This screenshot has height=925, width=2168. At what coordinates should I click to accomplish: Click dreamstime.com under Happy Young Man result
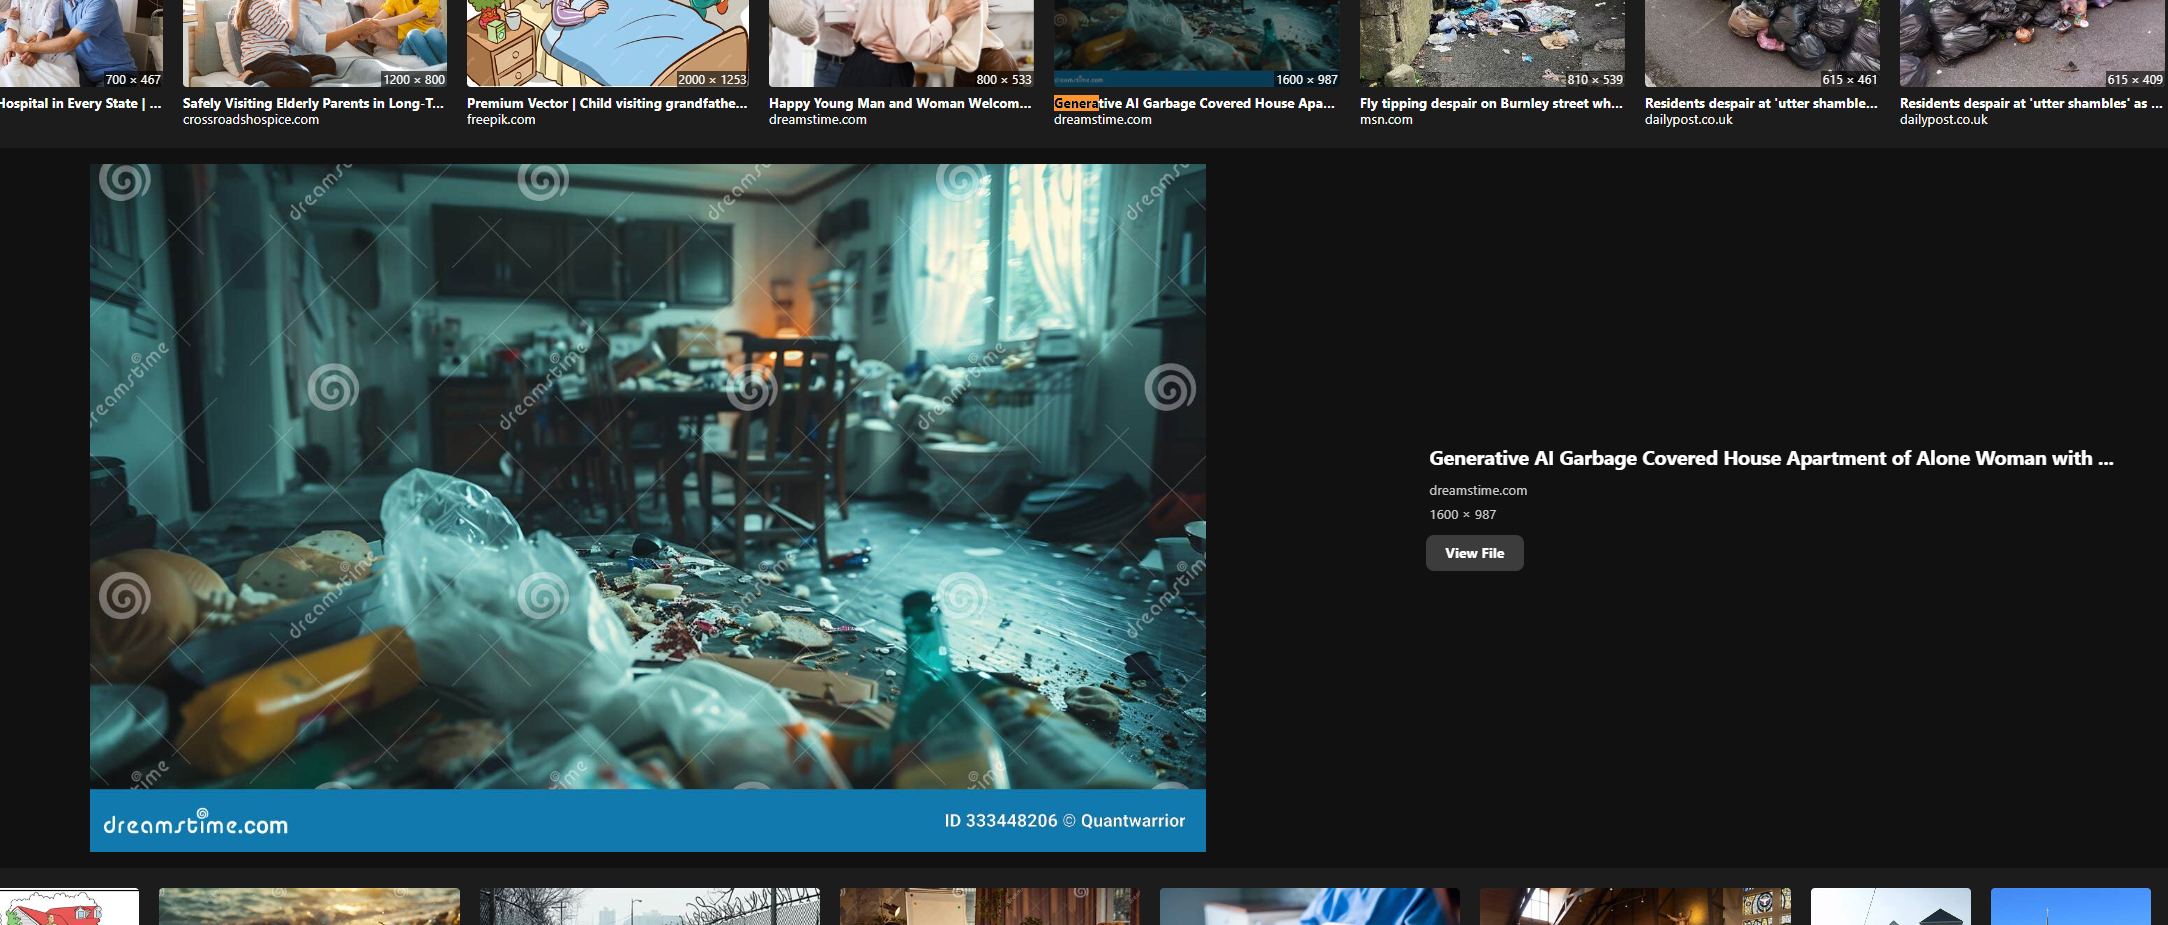(x=818, y=120)
